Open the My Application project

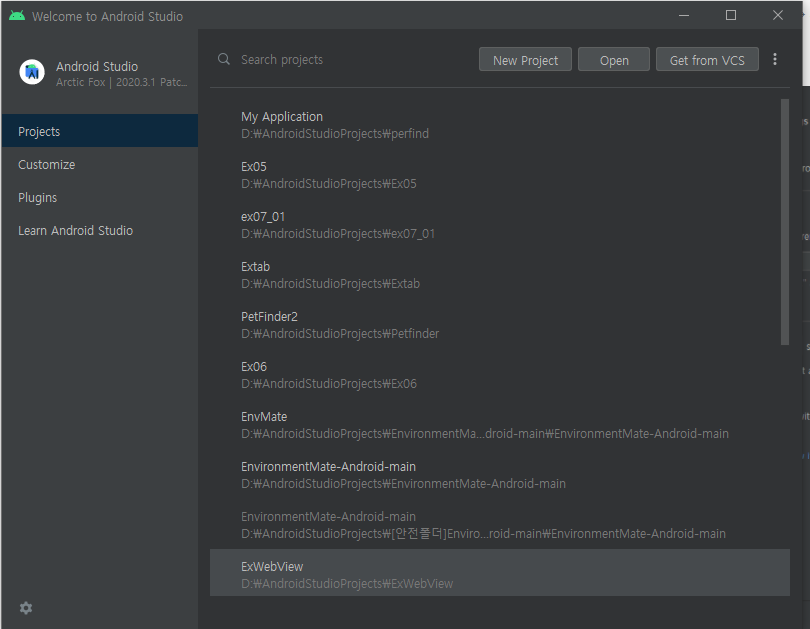500,124
